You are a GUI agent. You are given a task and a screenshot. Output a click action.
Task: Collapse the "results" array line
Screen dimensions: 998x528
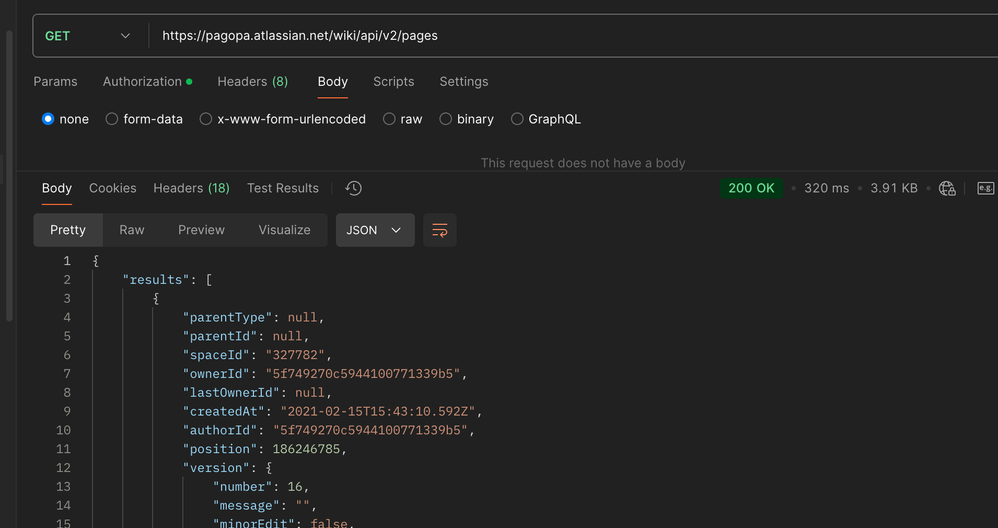(x=167, y=280)
